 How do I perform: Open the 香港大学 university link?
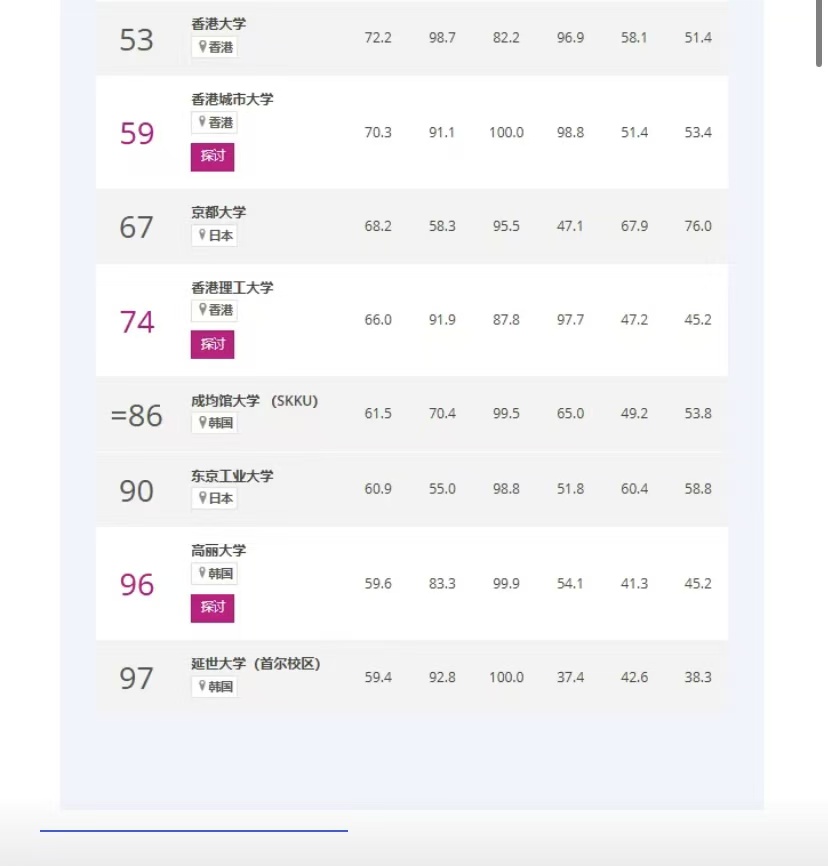(x=219, y=24)
